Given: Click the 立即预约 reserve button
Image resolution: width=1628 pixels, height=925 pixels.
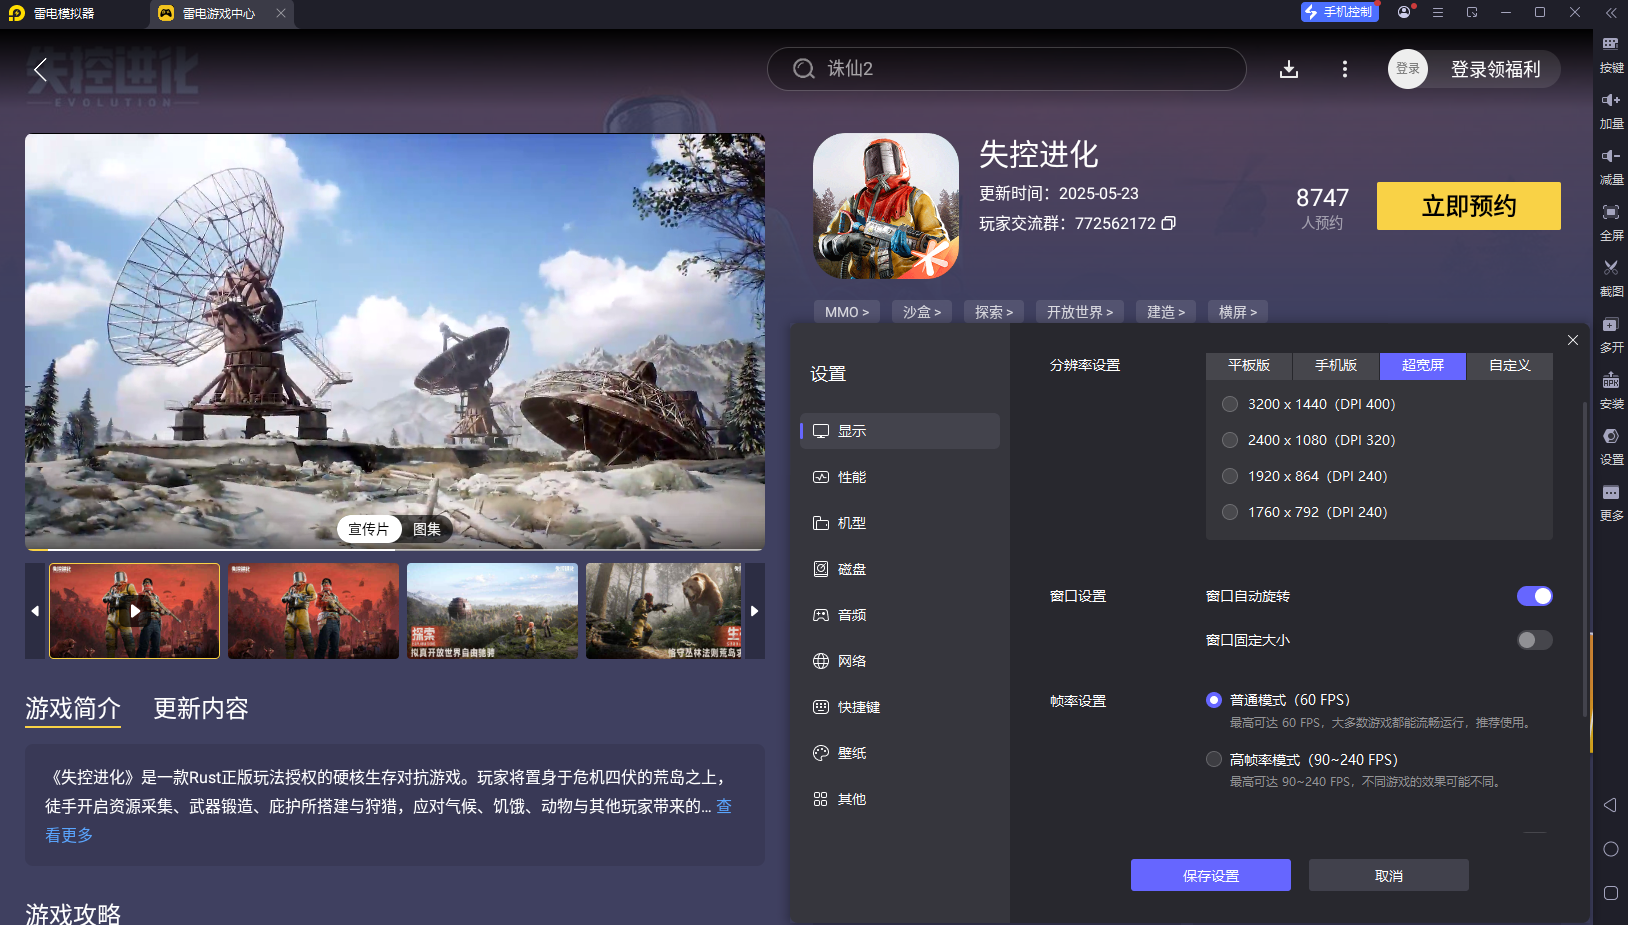Looking at the screenshot, I should click(1467, 206).
